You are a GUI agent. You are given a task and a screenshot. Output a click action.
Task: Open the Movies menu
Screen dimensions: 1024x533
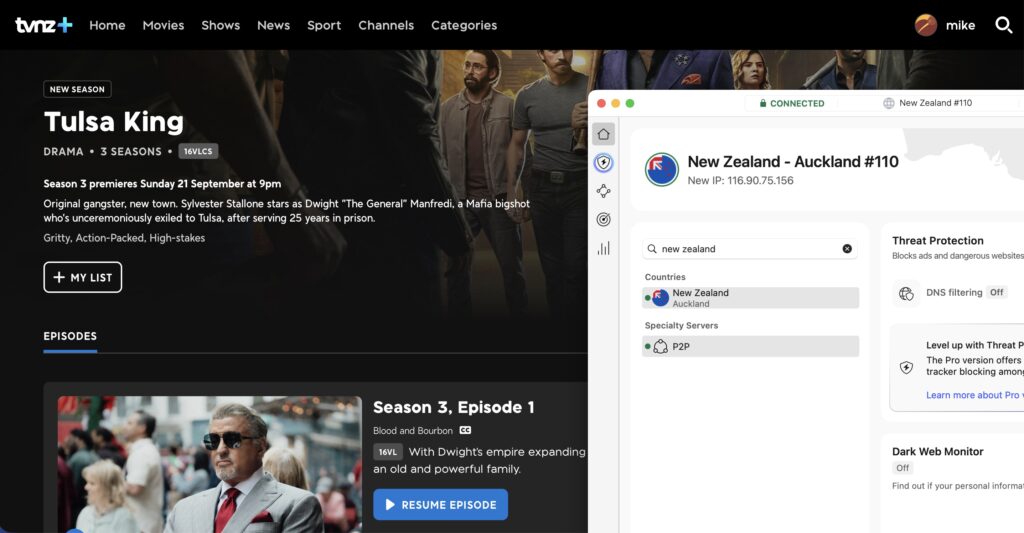(x=163, y=25)
